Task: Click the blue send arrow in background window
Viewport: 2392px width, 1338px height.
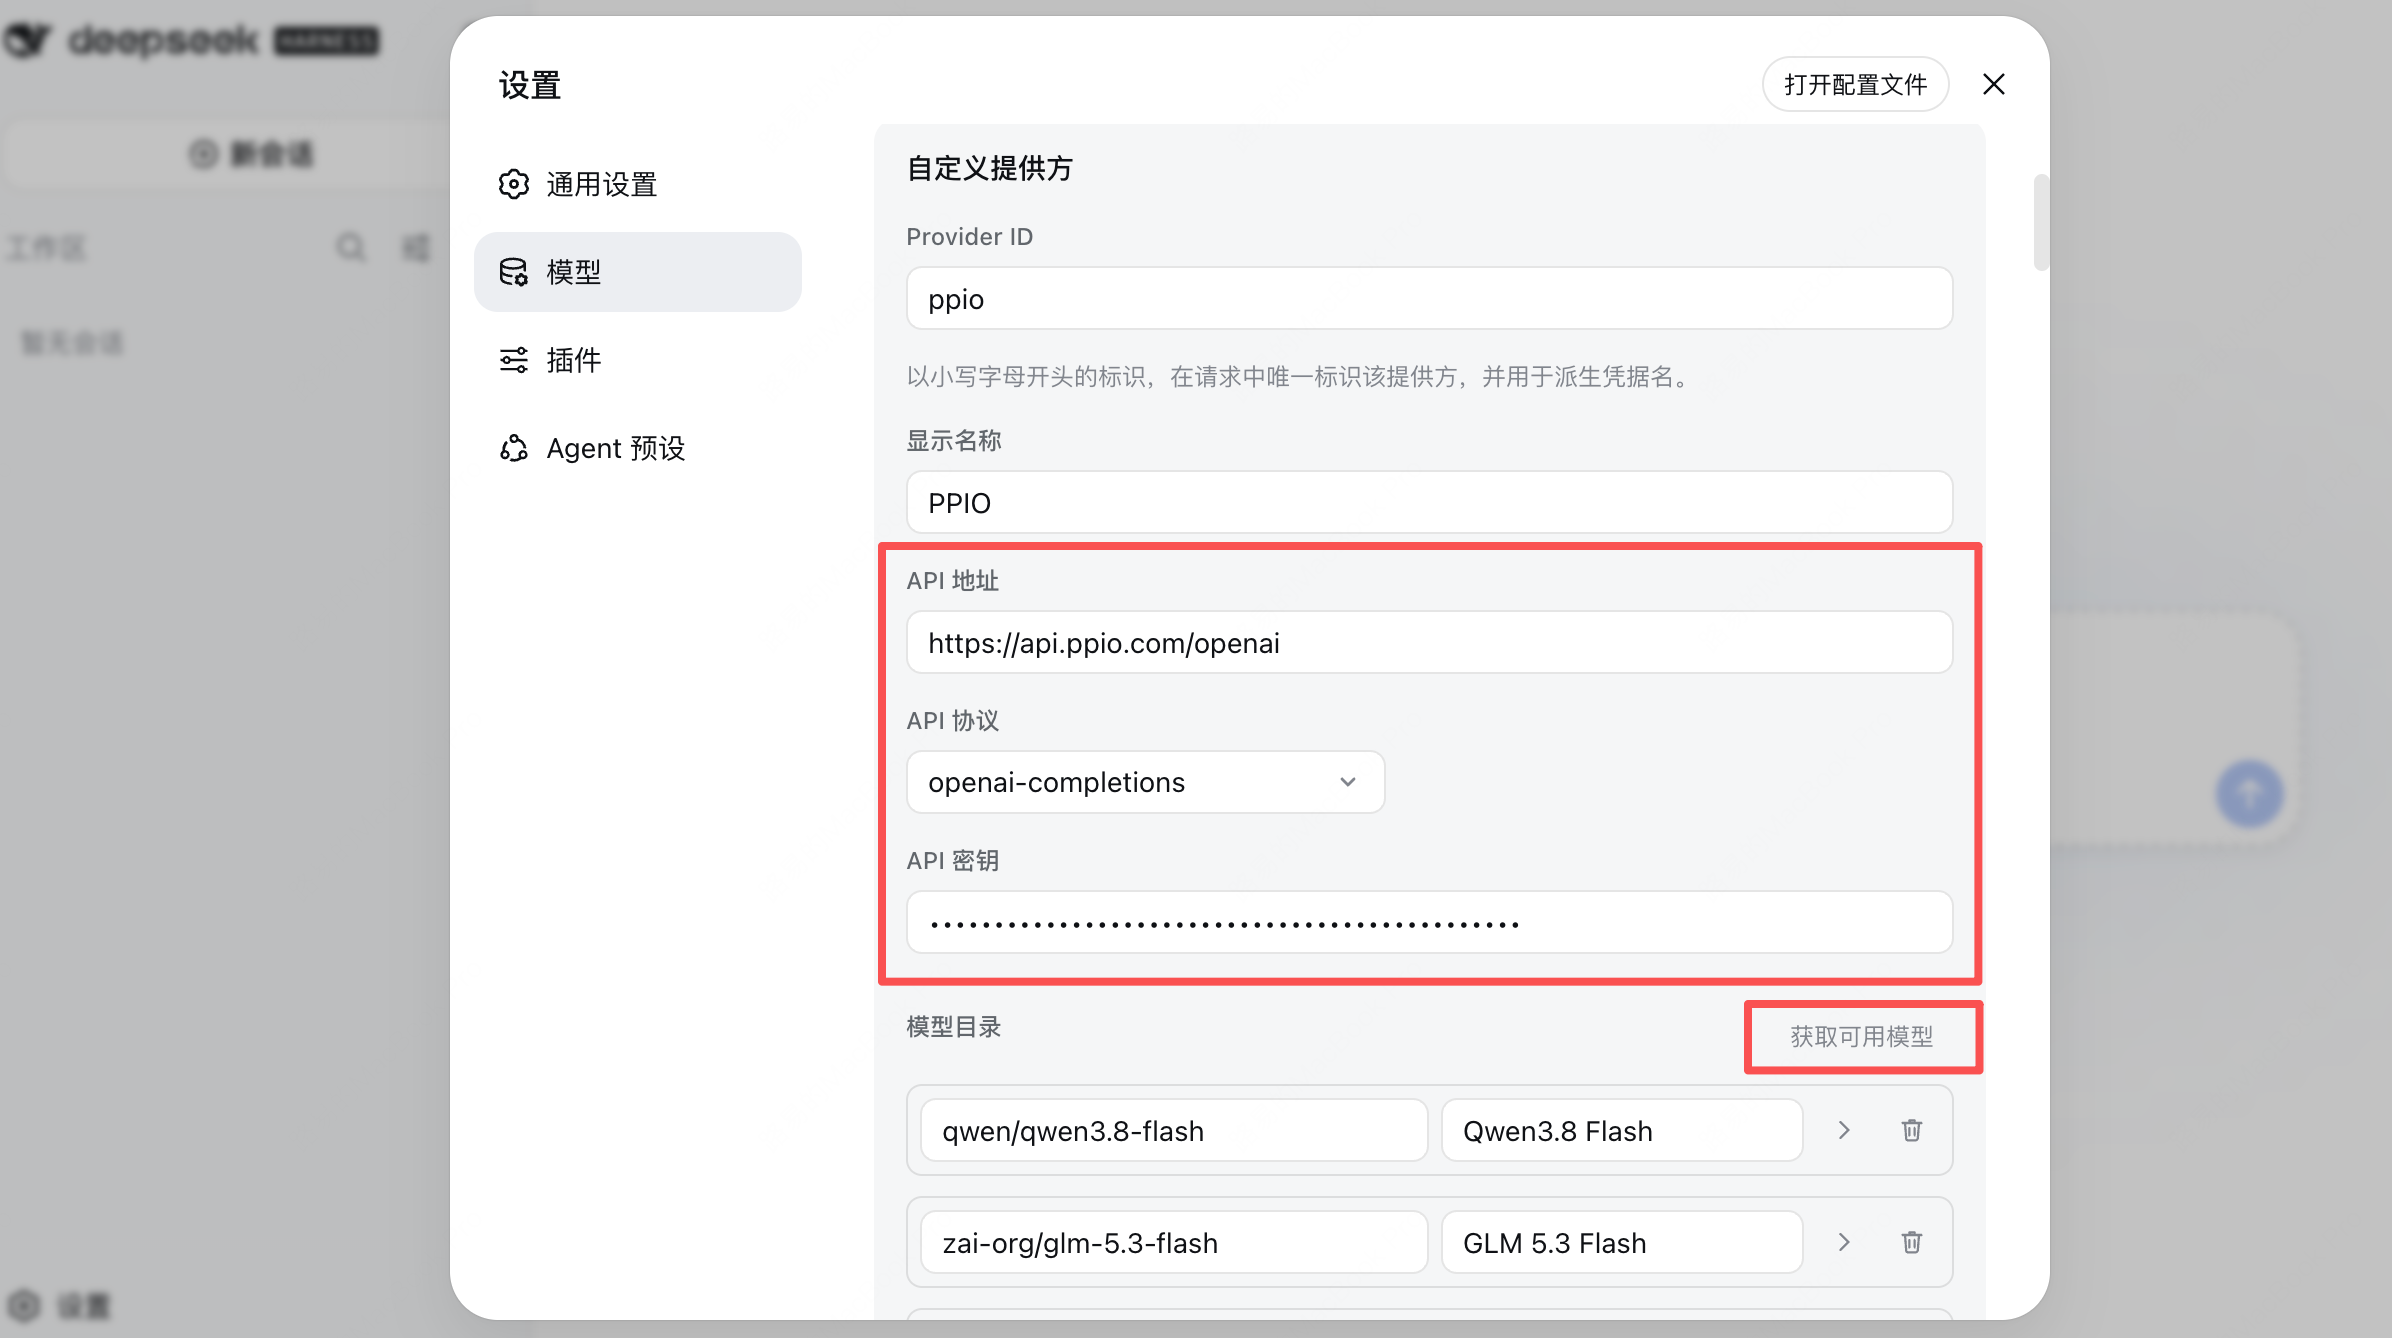Action: click(x=2249, y=794)
